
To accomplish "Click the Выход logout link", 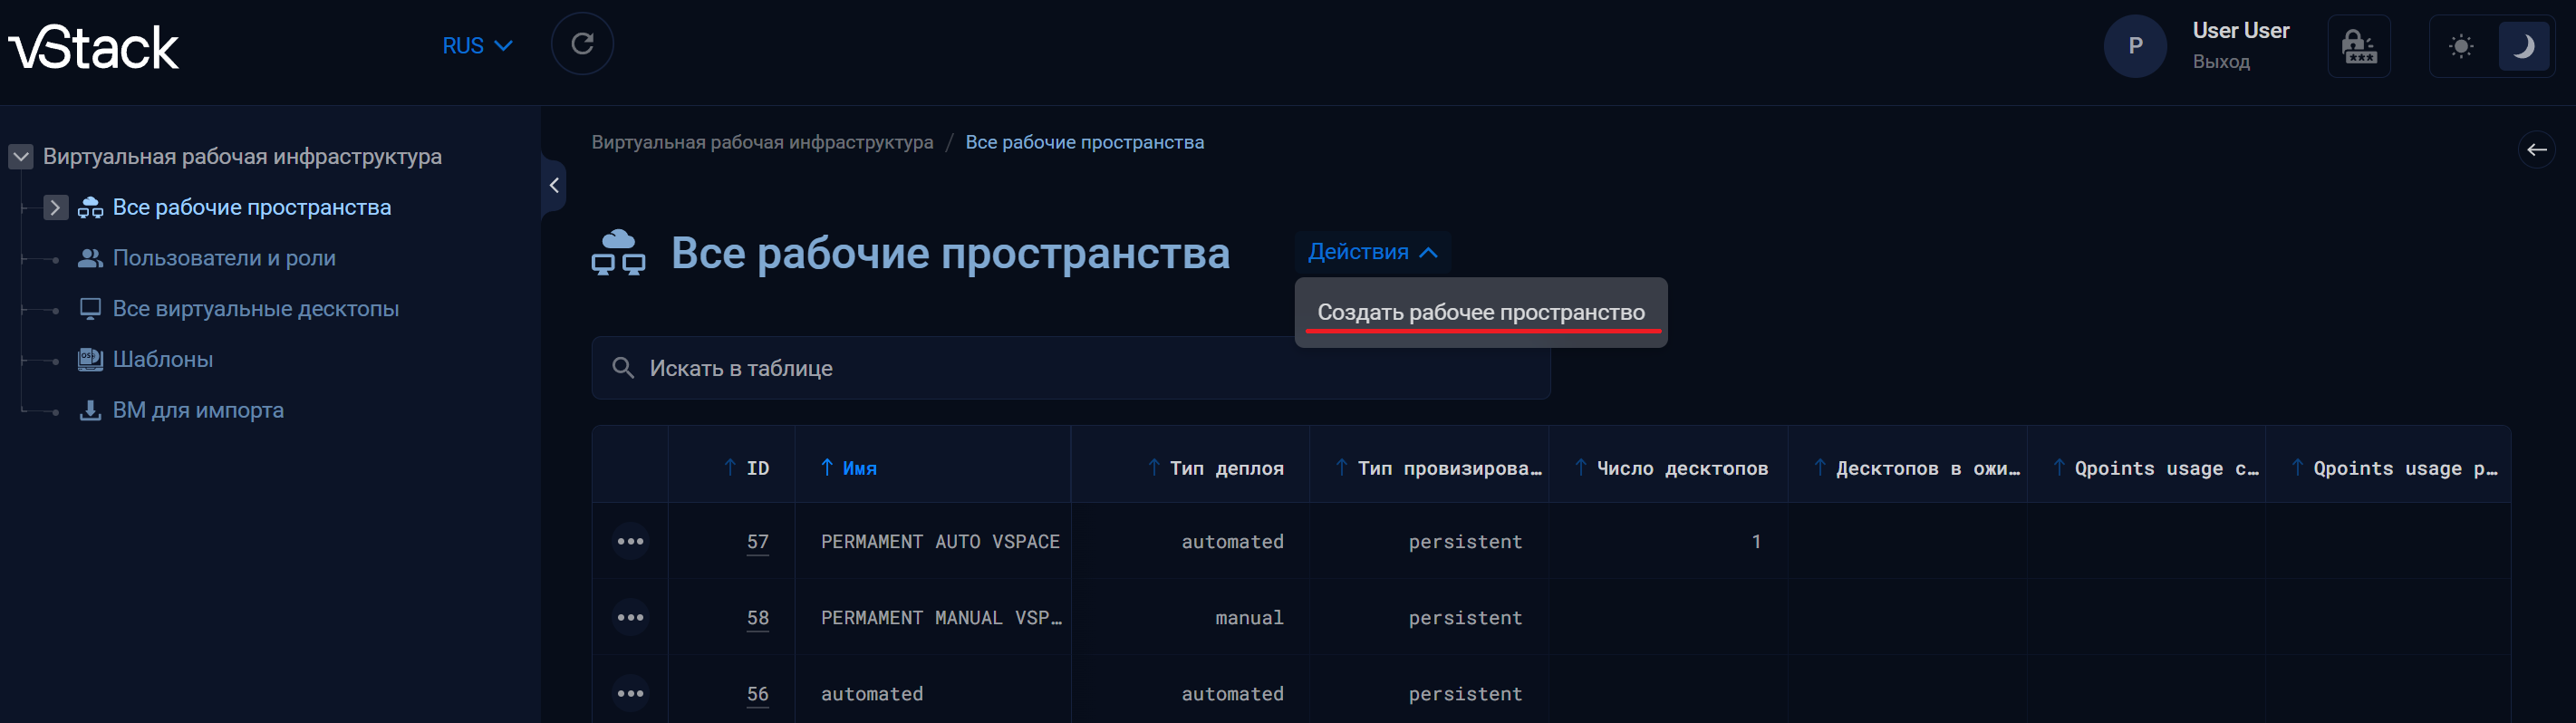I will pos(2220,62).
